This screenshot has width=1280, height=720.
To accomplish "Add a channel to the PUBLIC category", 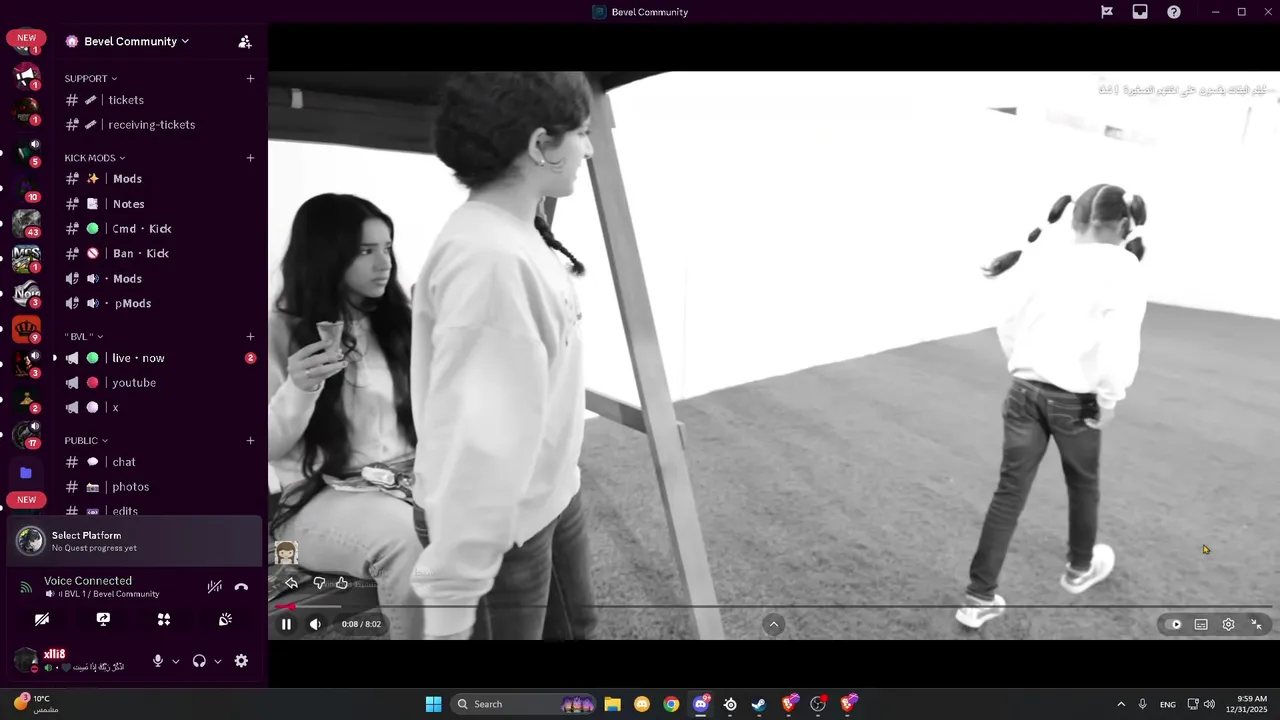I will pos(250,440).
